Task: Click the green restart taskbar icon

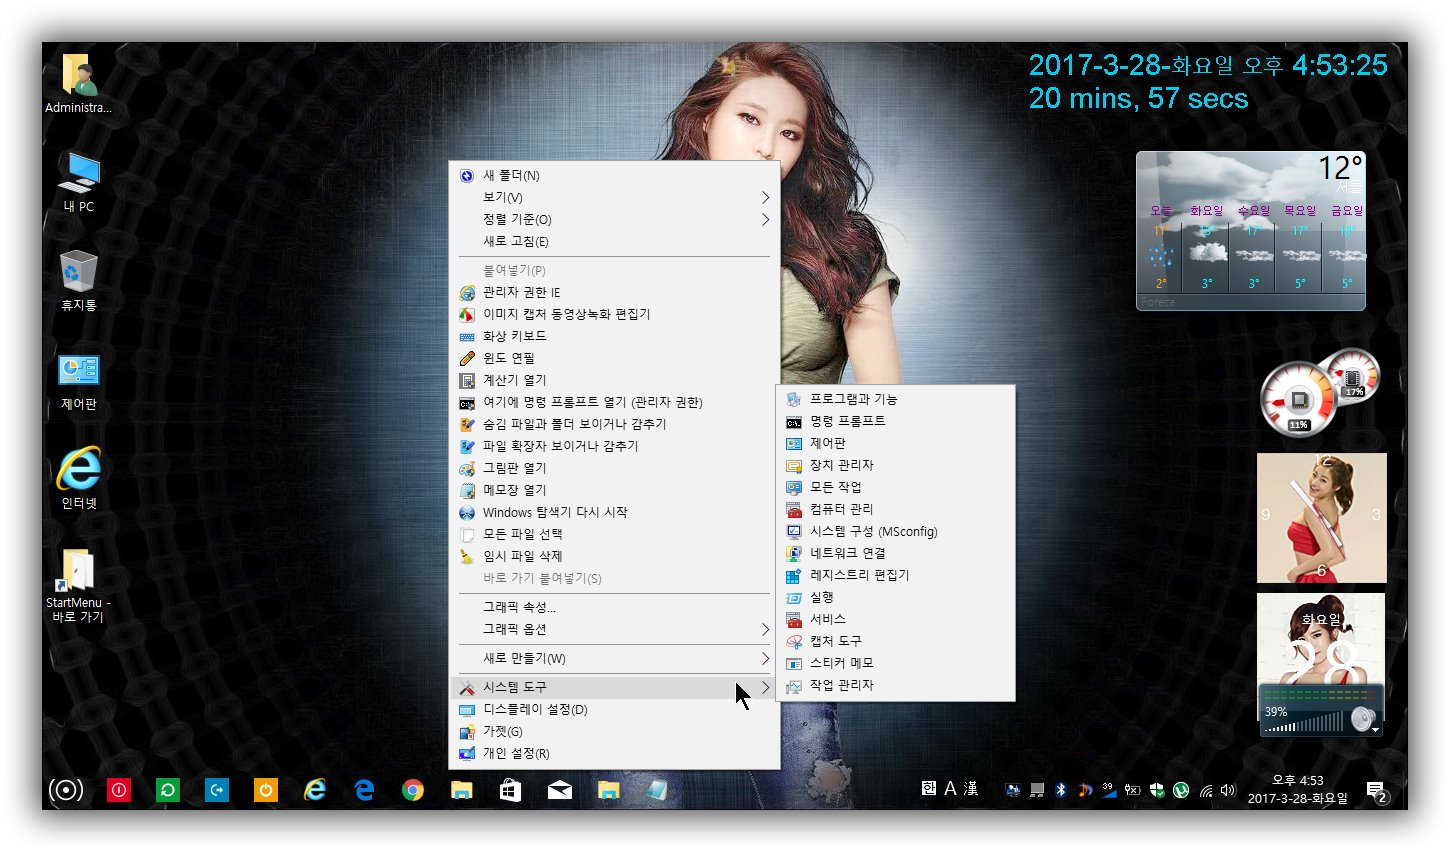Action: [168, 790]
